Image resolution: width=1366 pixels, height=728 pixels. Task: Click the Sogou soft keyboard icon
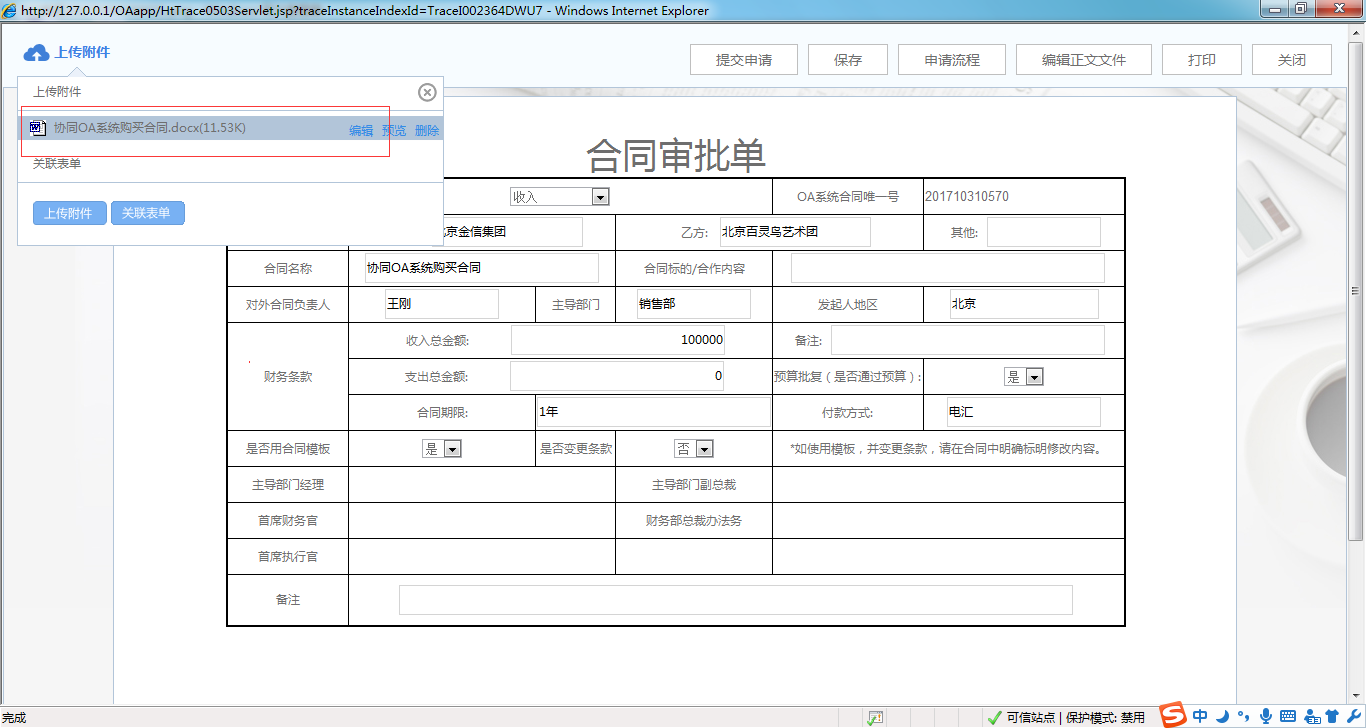[1288, 716]
